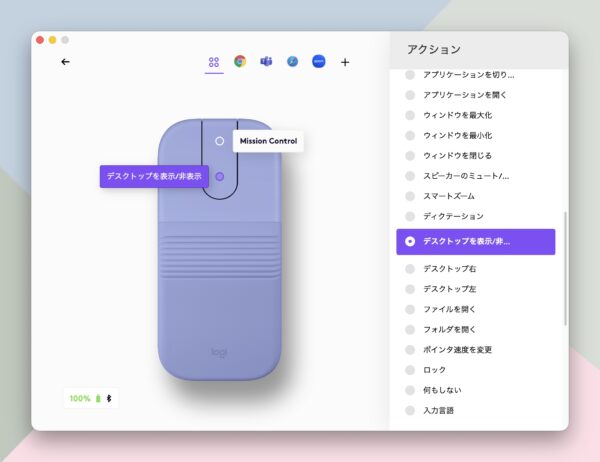The height and width of the screenshot is (462, 600).
Task: Open the Google Chrome app profile
Action: [x=240, y=61]
